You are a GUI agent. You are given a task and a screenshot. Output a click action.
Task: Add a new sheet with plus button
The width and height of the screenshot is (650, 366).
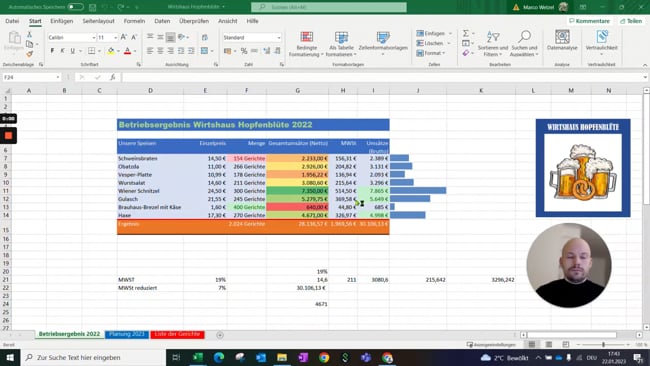coord(220,335)
